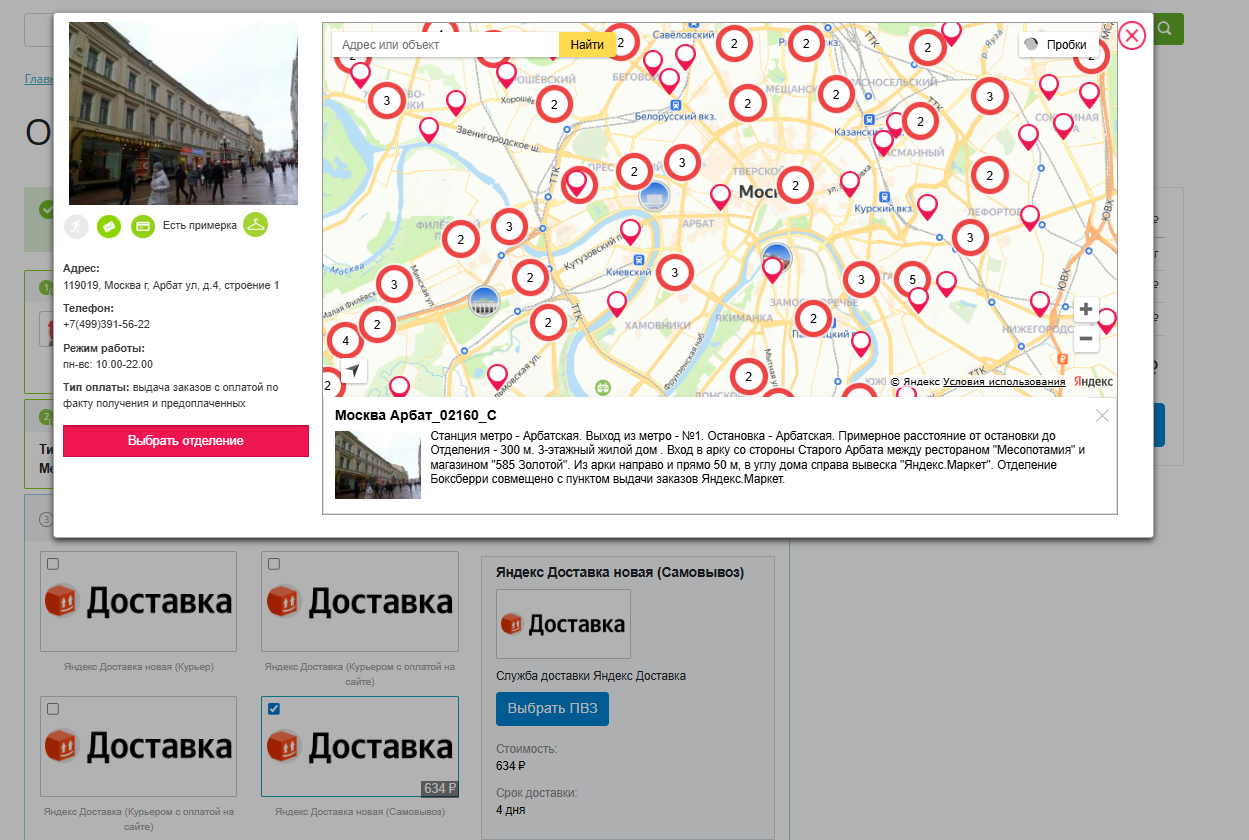Click the address 119019, Москва г, Арбат ул
1249x840 pixels.
(x=171, y=286)
